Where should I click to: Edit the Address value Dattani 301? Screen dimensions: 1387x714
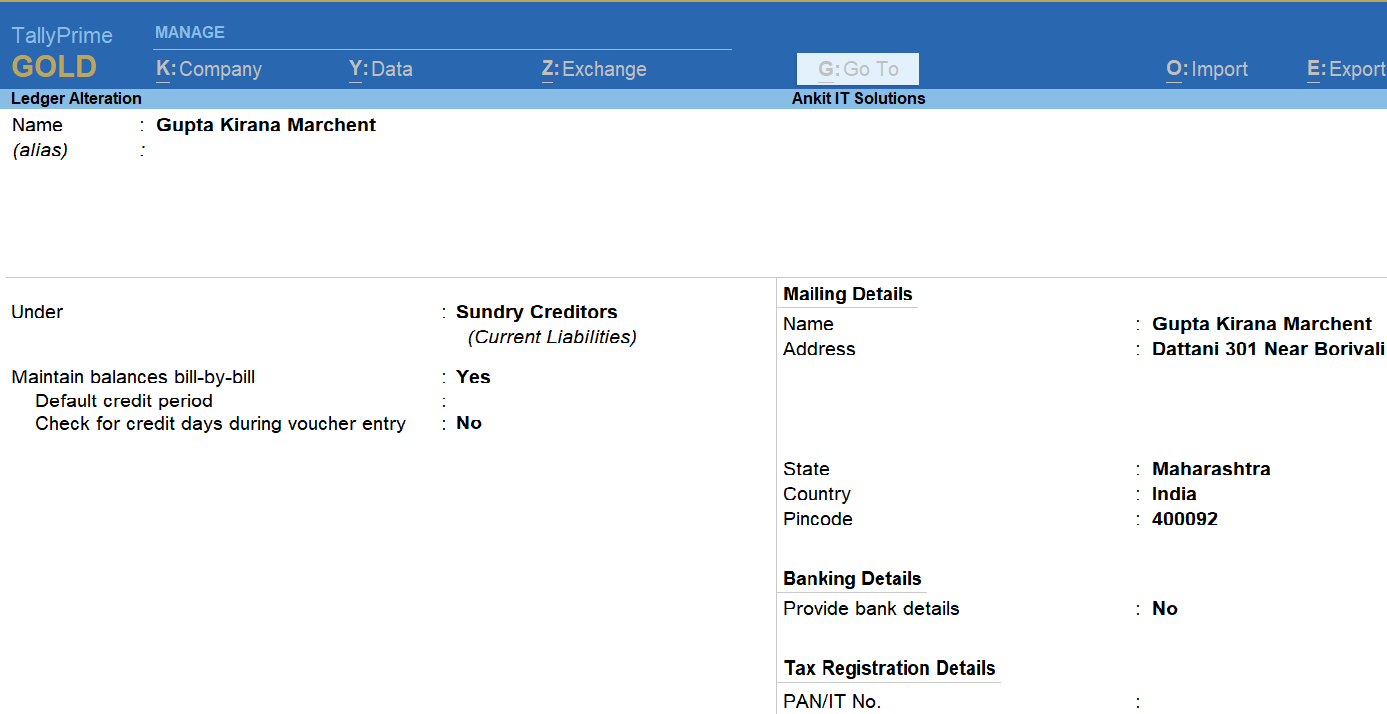[x=1269, y=349]
